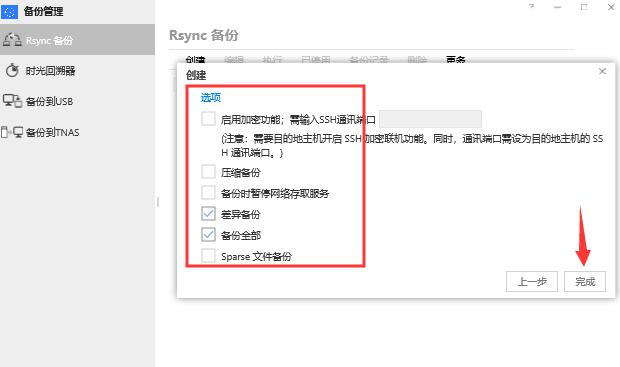Click the sidebar collapse handle

click(x=158, y=202)
